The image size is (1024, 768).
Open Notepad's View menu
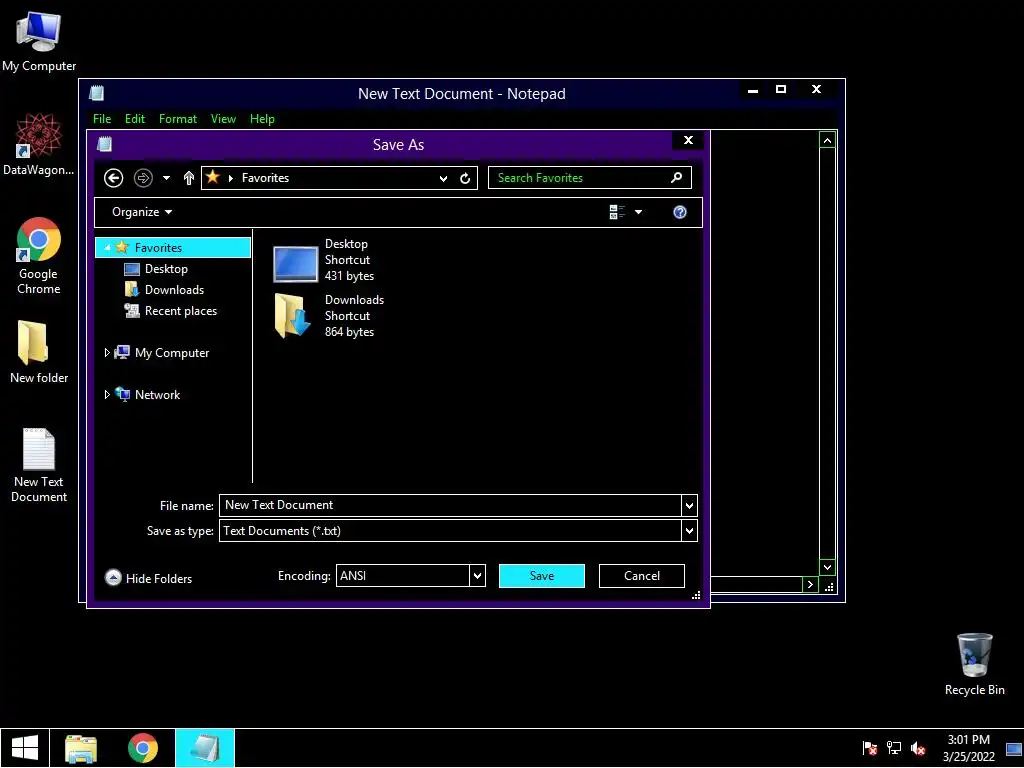click(x=223, y=119)
